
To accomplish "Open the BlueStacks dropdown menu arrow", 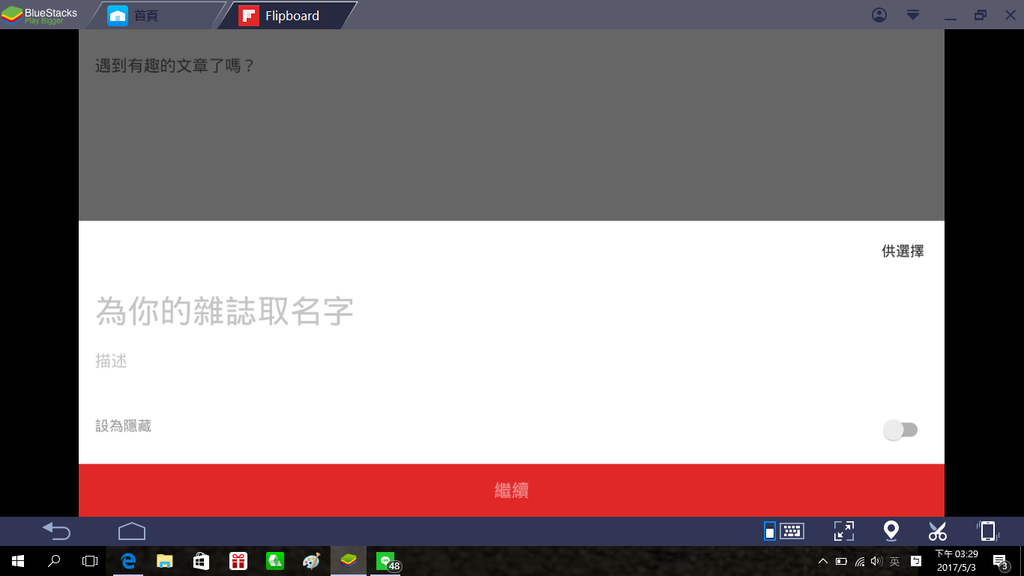I will 913,15.
